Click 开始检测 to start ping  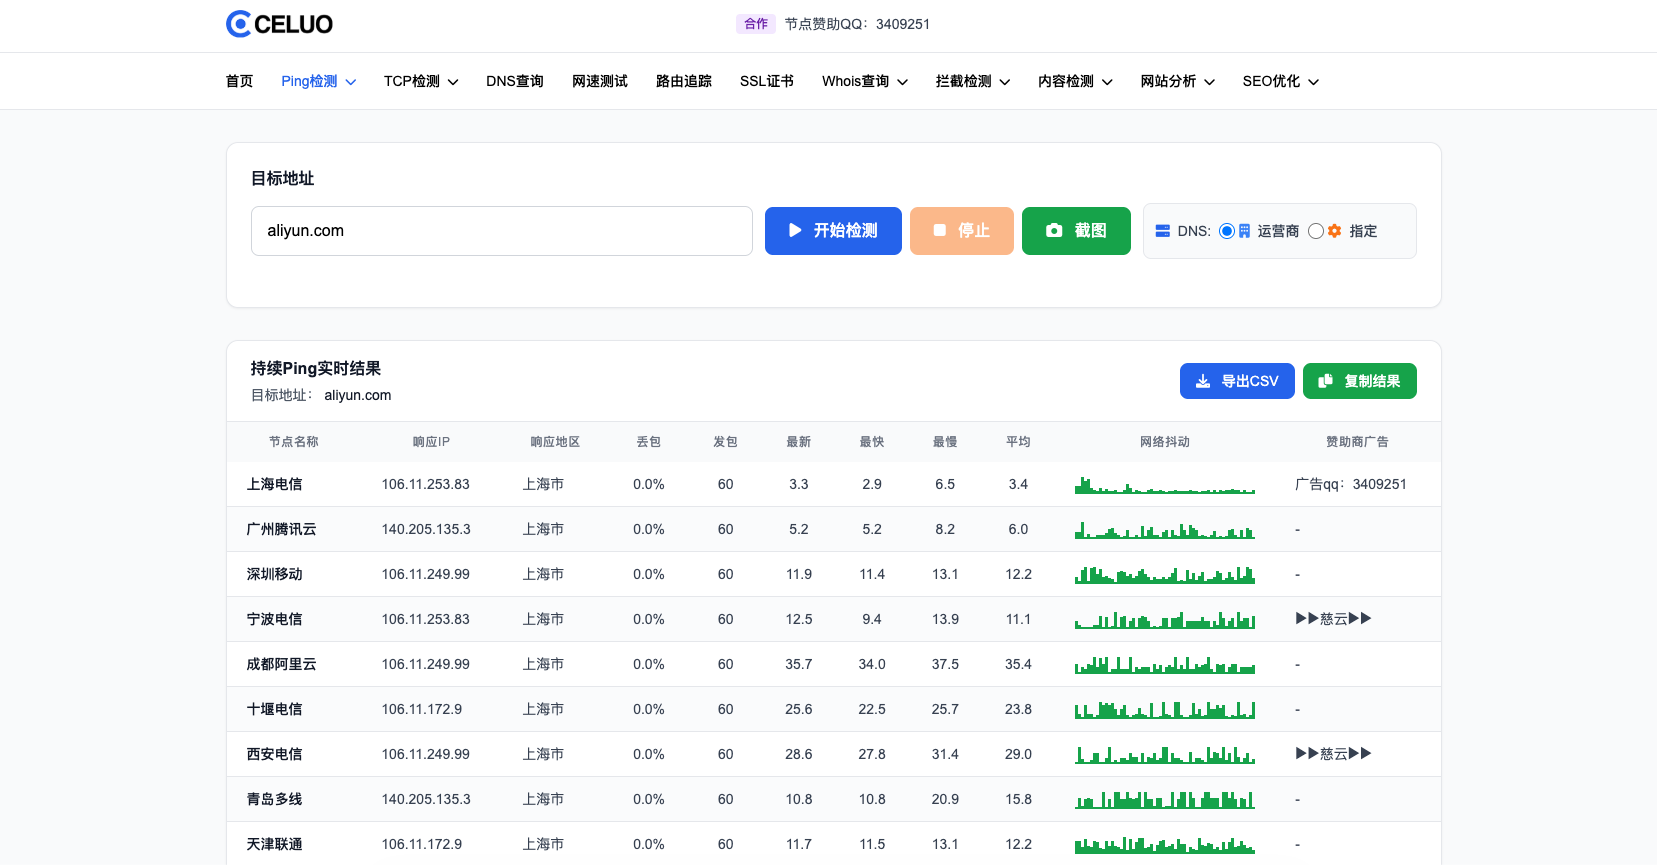pyautogui.click(x=833, y=231)
